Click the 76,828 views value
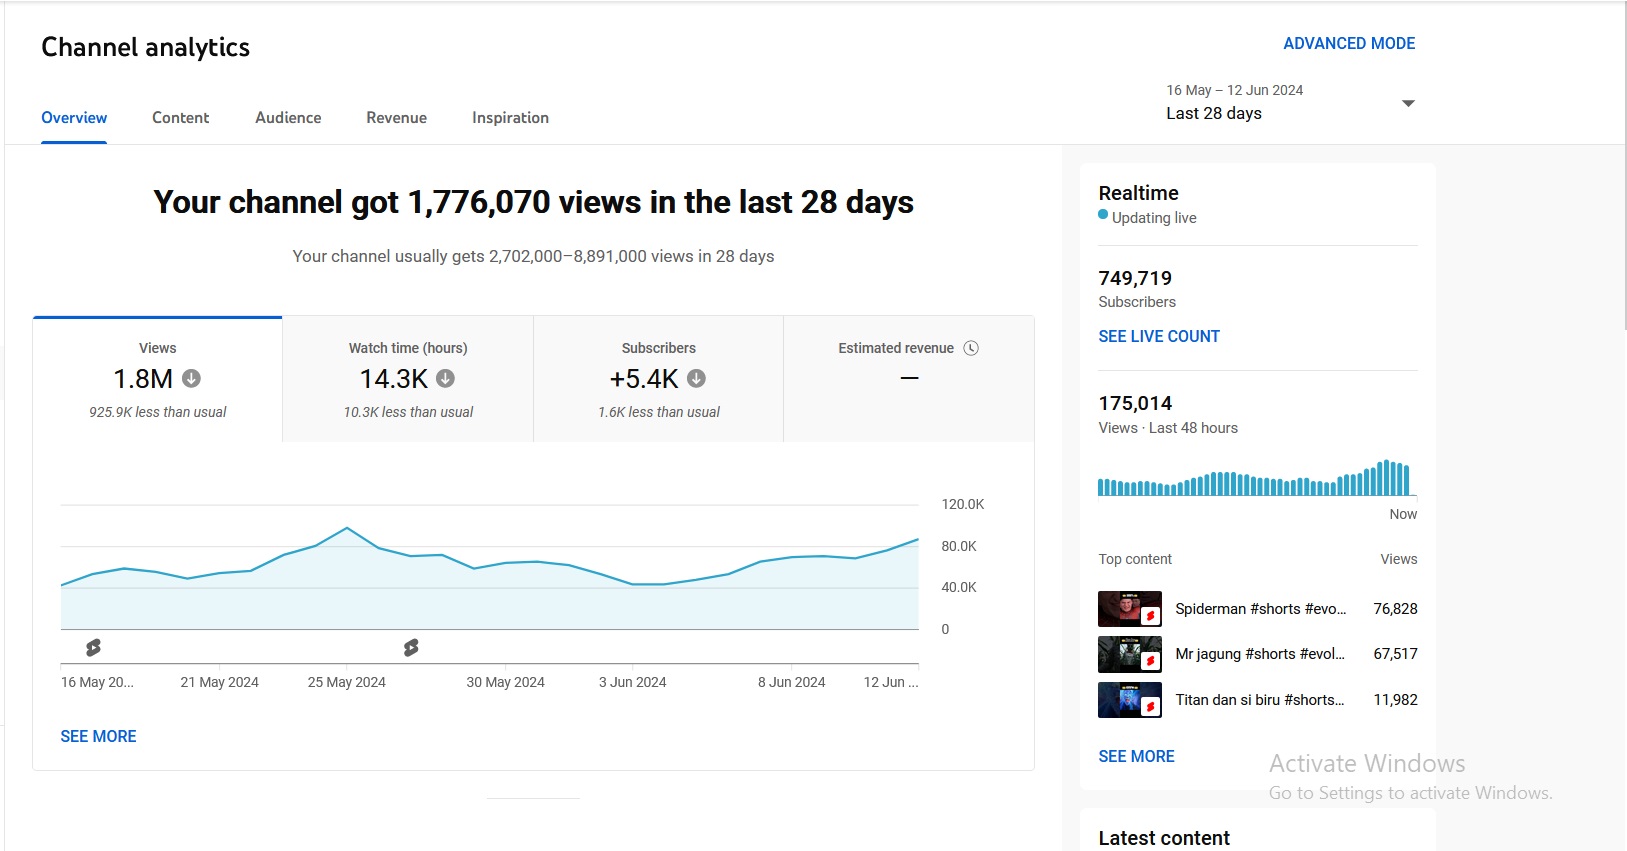Image resolution: width=1627 pixels, height=851 pixels. [x=1395, y=609]
